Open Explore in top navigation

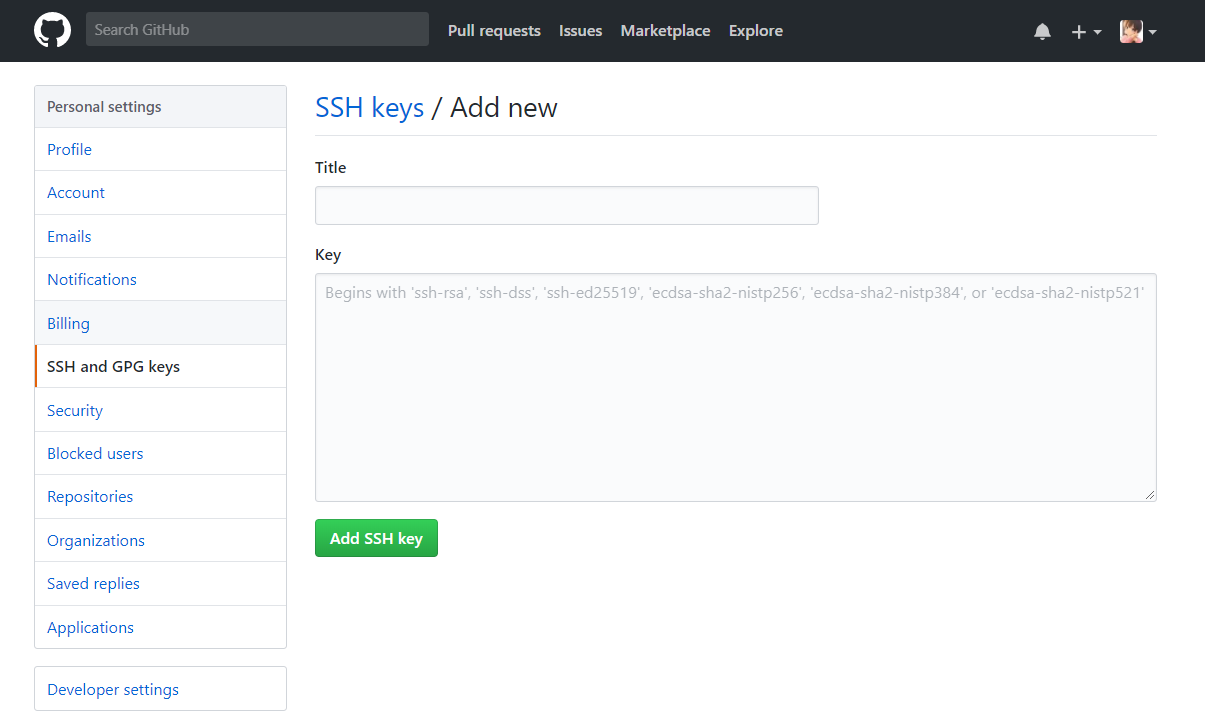[x=756, y=31]
